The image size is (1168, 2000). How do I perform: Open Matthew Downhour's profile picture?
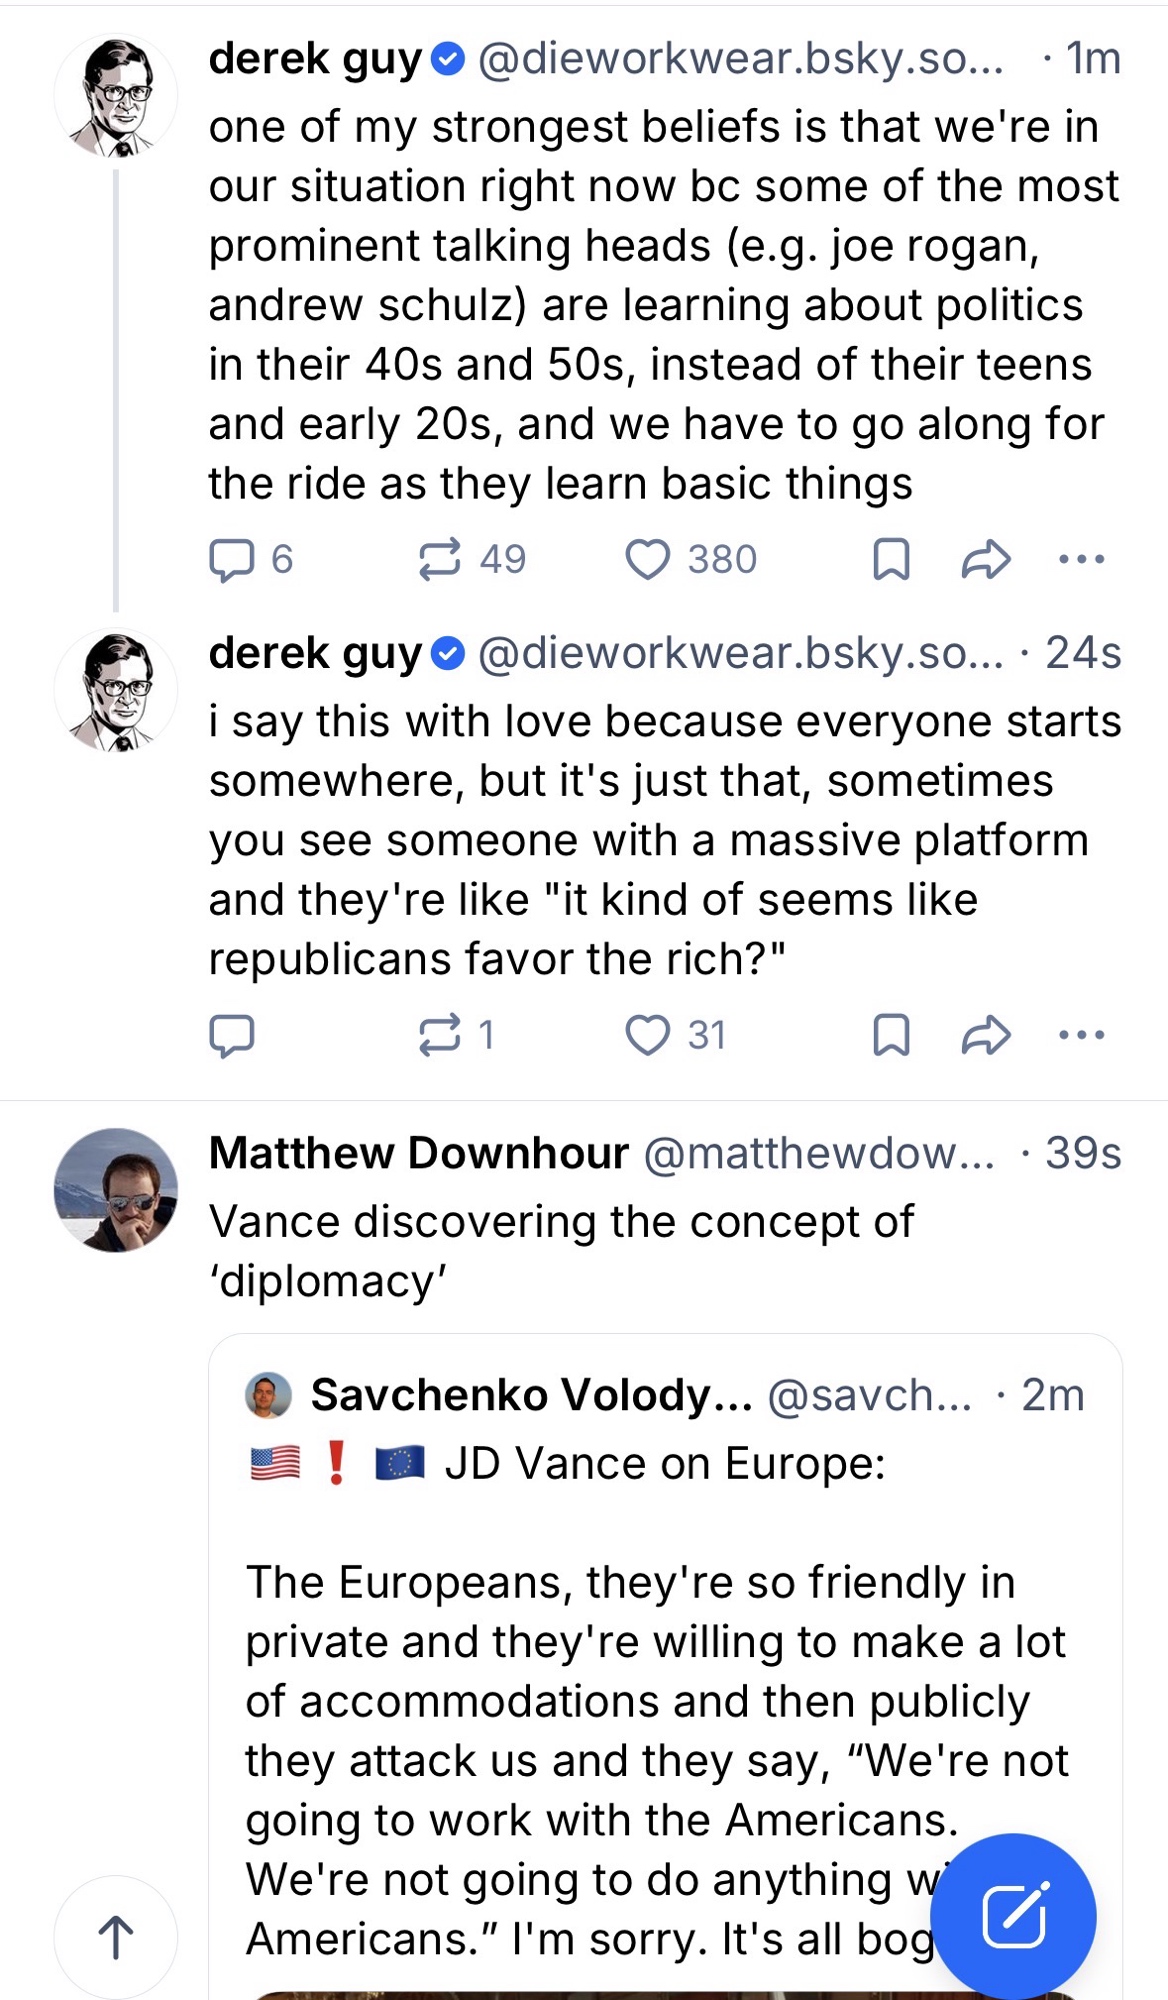[116, 1190]
